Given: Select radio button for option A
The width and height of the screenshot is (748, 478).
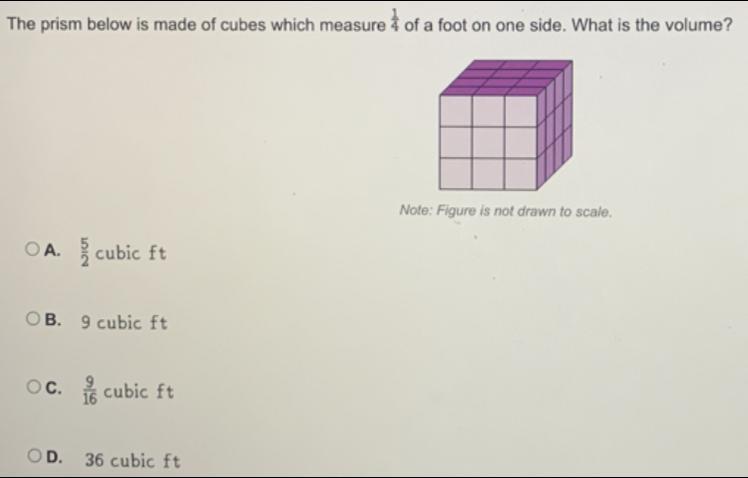Looking at the screenshot, I should pos(32,249).
